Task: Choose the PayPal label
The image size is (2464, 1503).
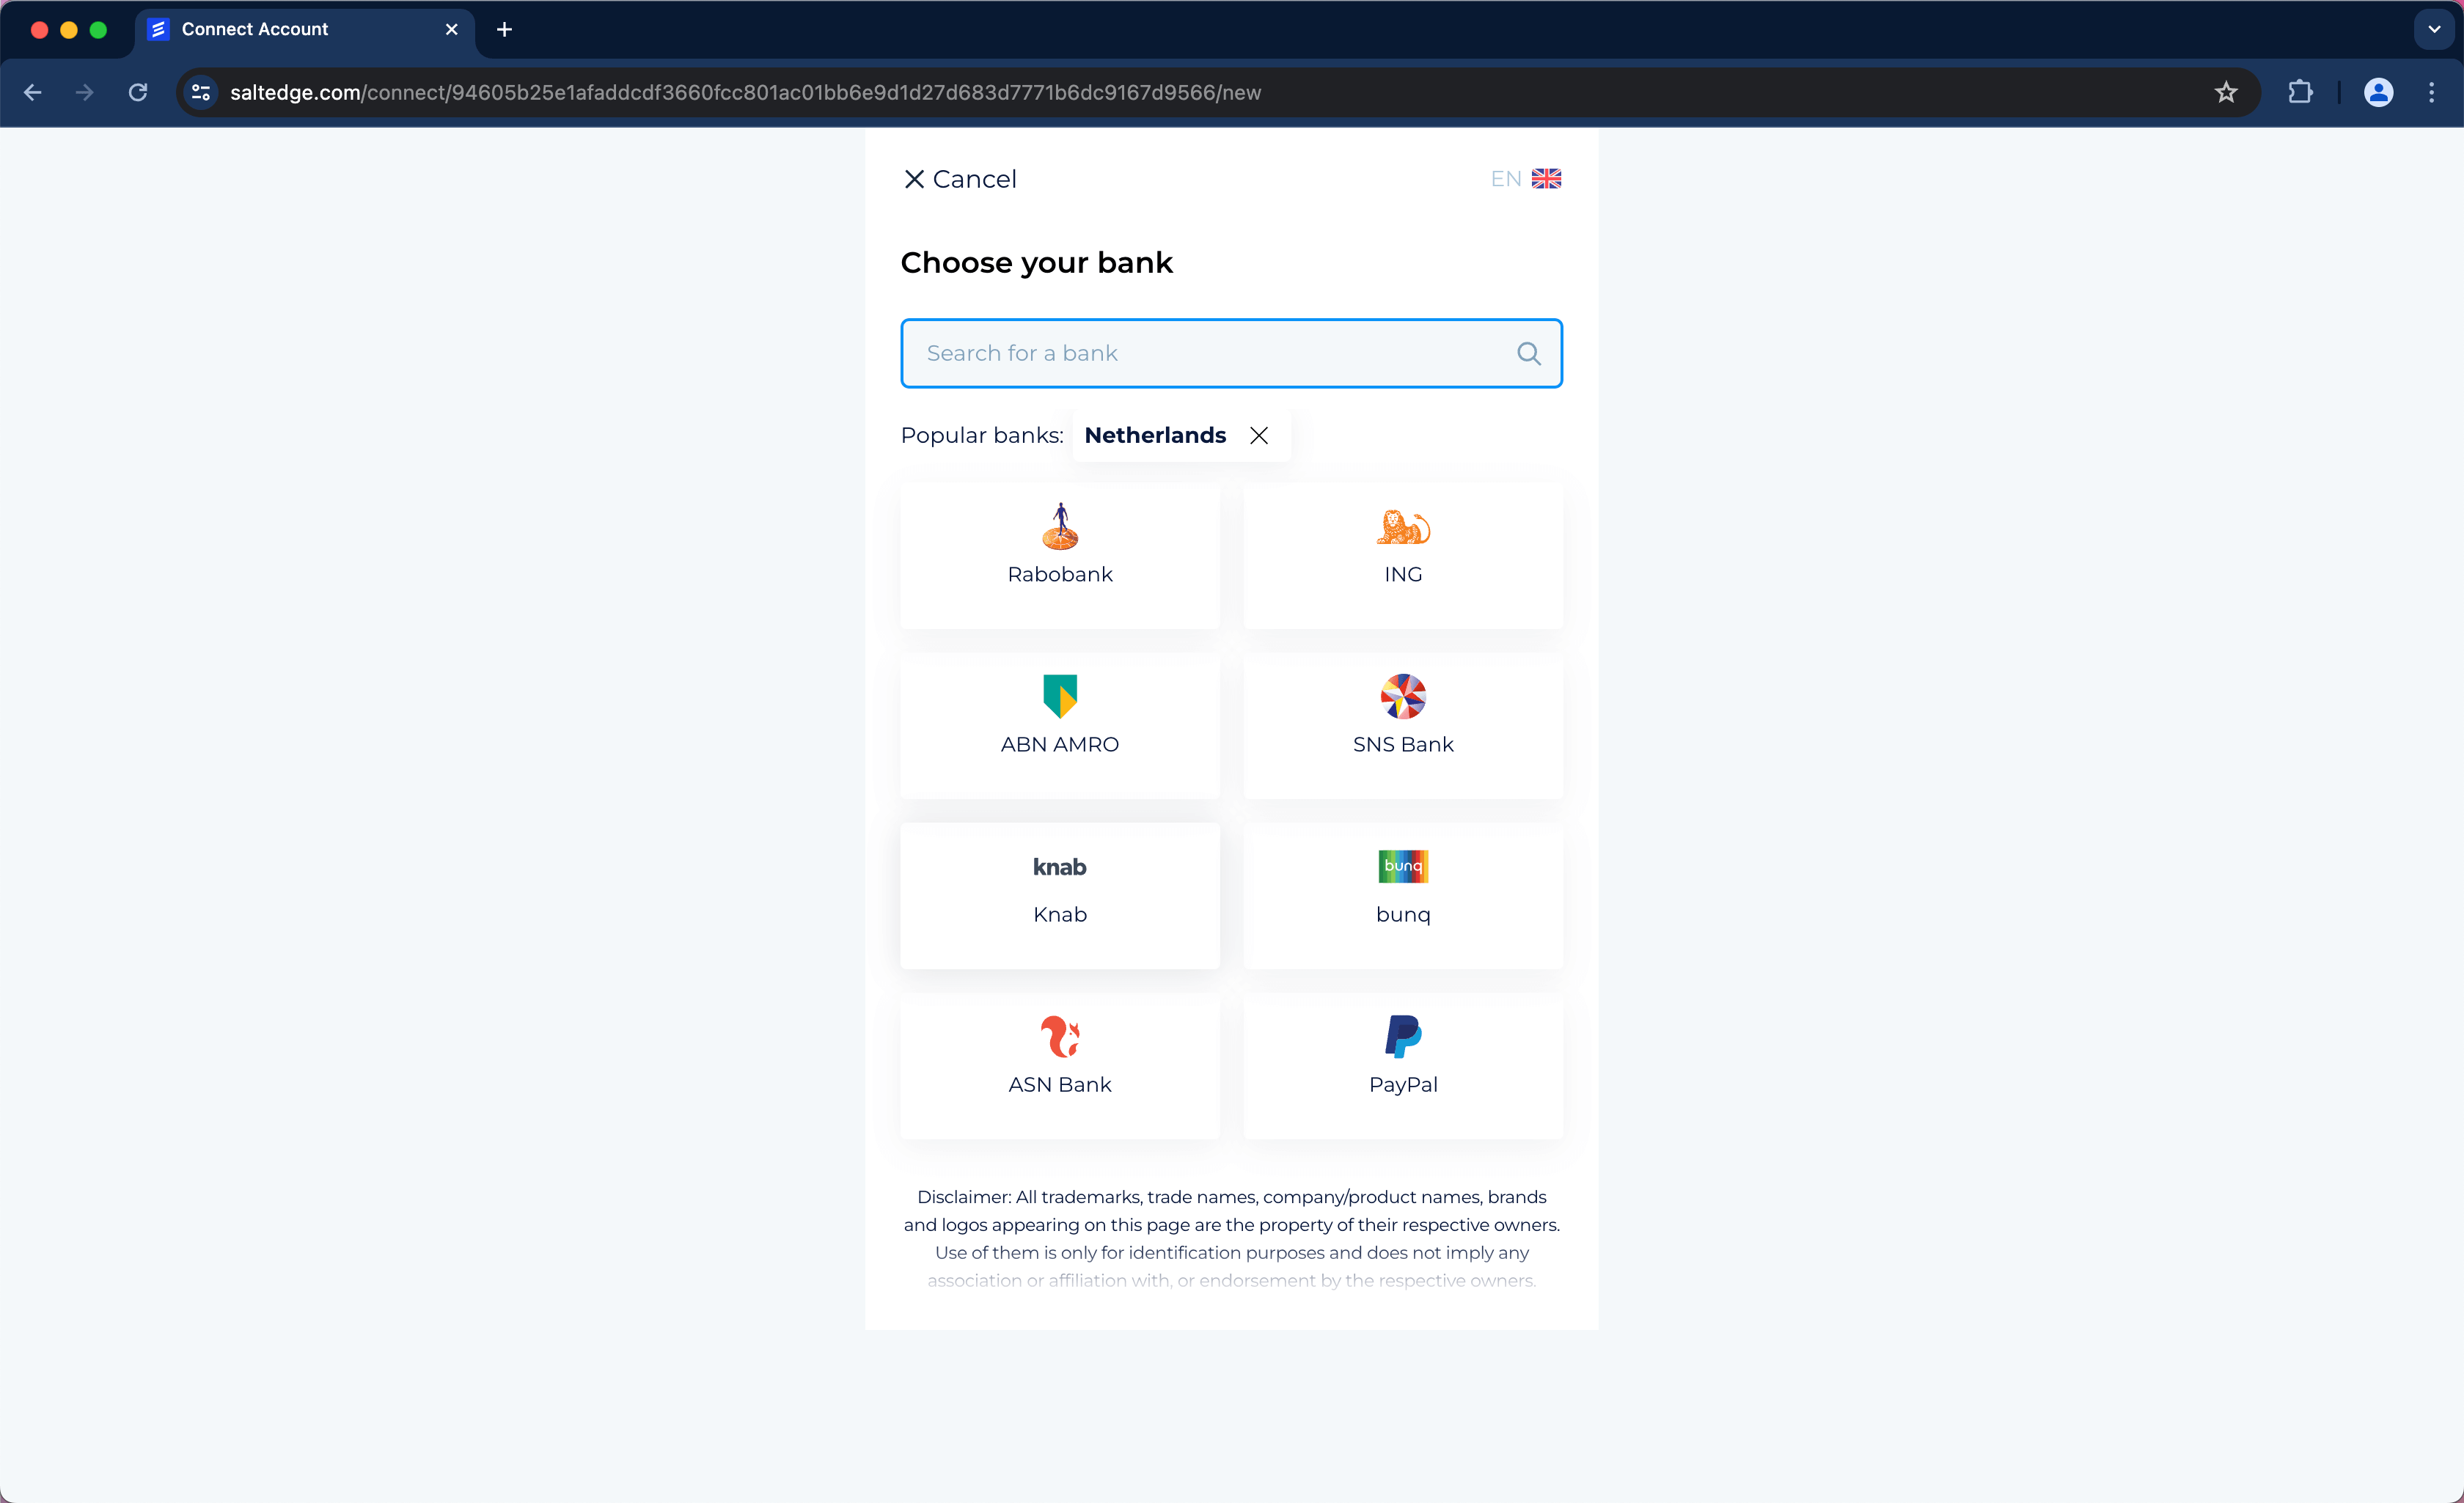Action: pos(1403,1085)
